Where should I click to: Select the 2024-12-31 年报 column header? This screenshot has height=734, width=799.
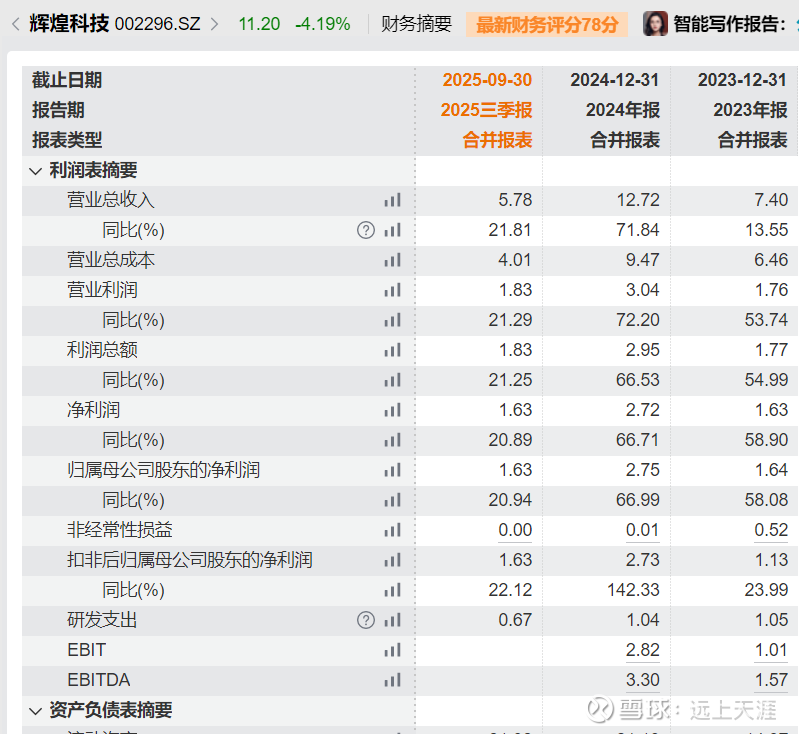point(615,110)
